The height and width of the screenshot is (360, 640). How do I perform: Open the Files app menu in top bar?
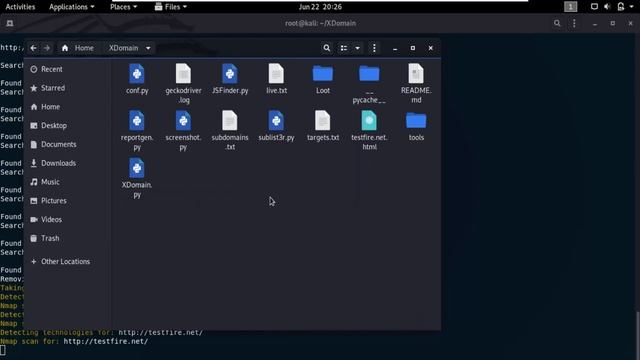[171, 7]
